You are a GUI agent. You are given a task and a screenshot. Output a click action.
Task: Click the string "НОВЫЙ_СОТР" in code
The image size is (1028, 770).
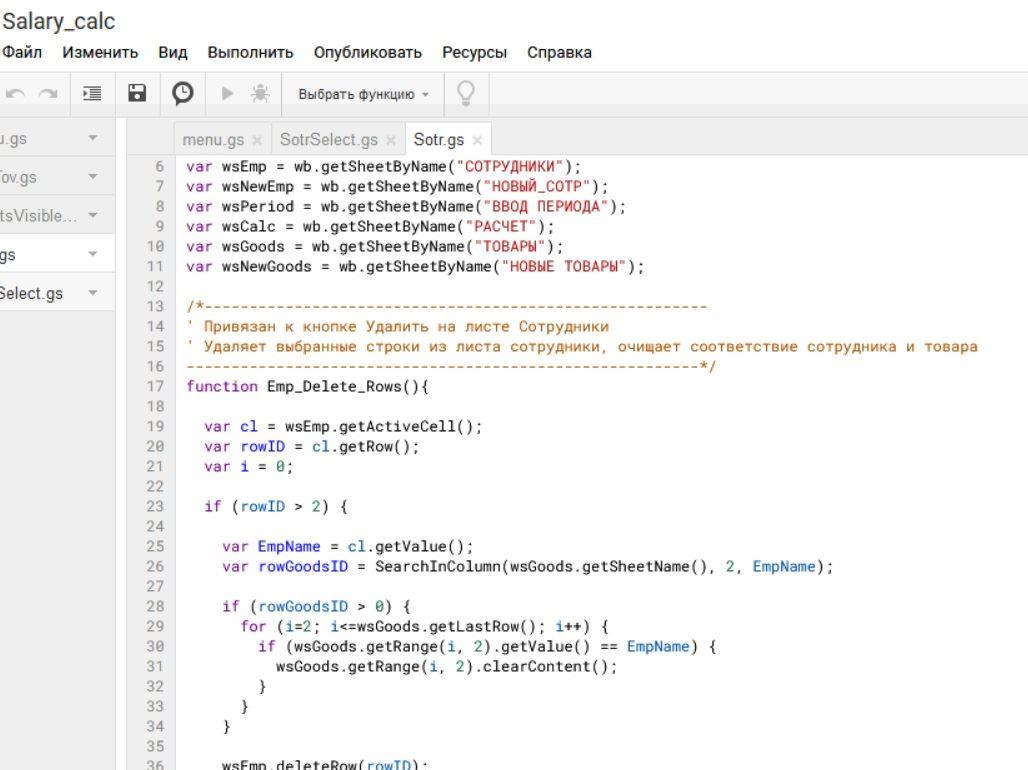pyautogui.click(x=537, y=187)
